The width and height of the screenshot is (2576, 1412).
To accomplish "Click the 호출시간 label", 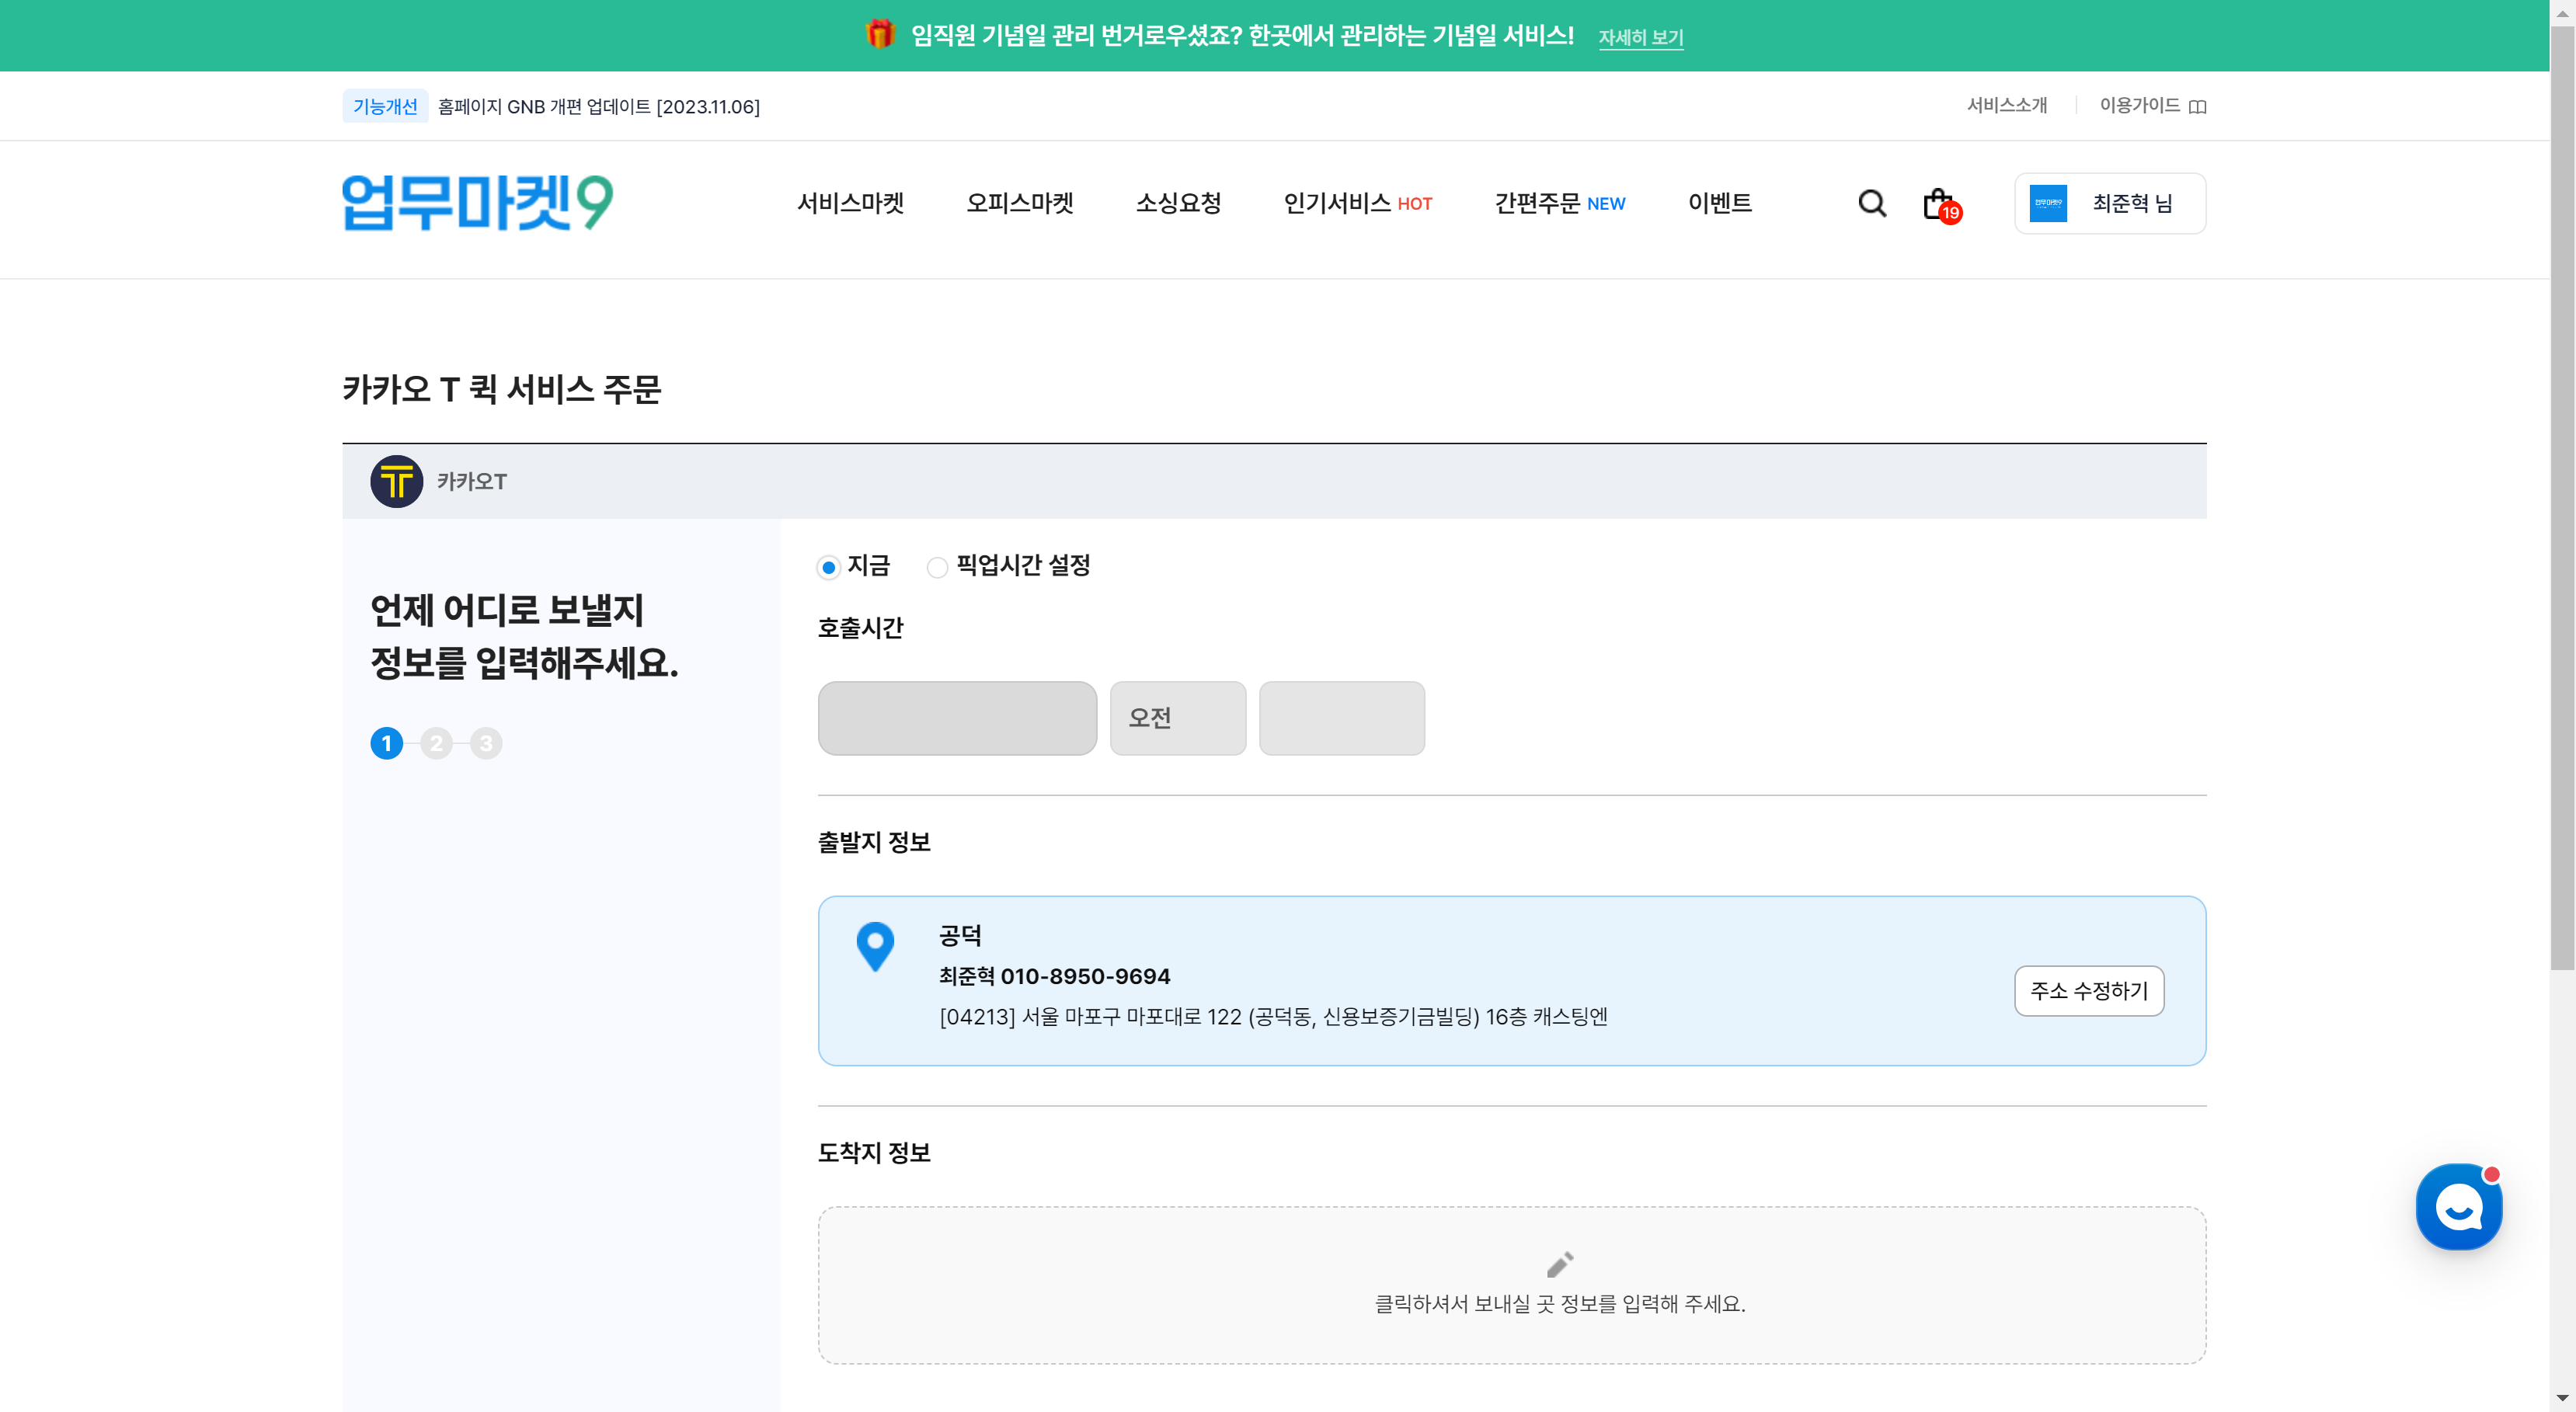I will tap(860, 628).
